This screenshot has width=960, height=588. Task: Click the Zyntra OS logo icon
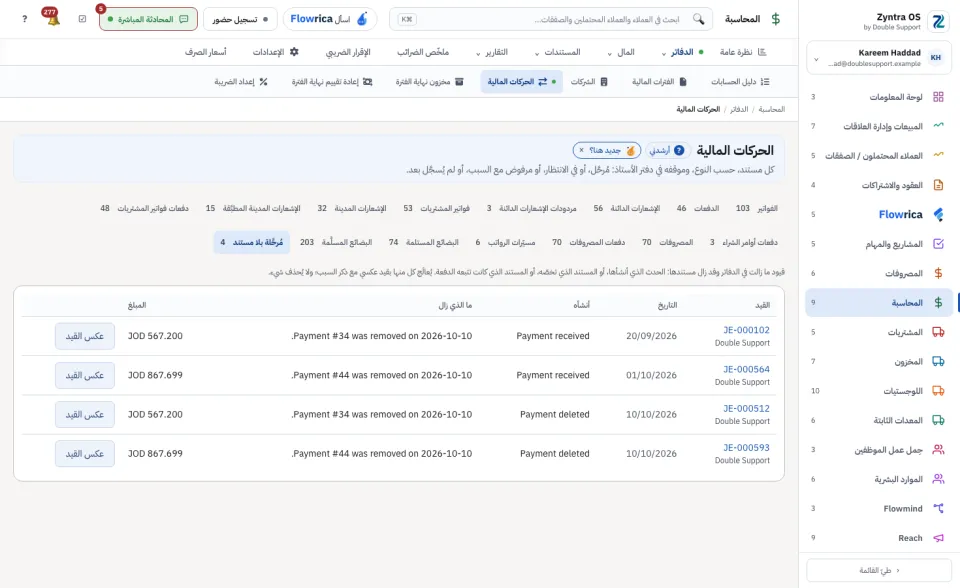coord(938,21)
